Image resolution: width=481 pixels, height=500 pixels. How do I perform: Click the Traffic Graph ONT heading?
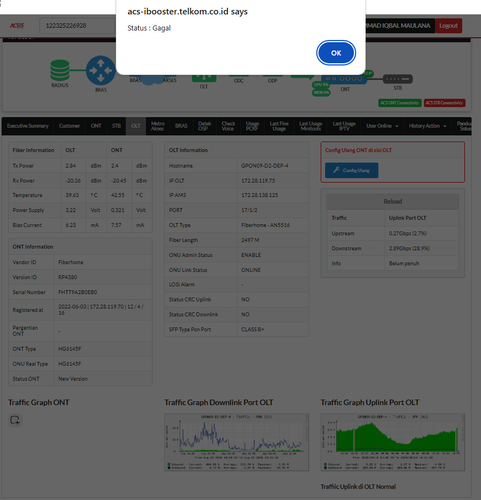[x=39, y=402]
